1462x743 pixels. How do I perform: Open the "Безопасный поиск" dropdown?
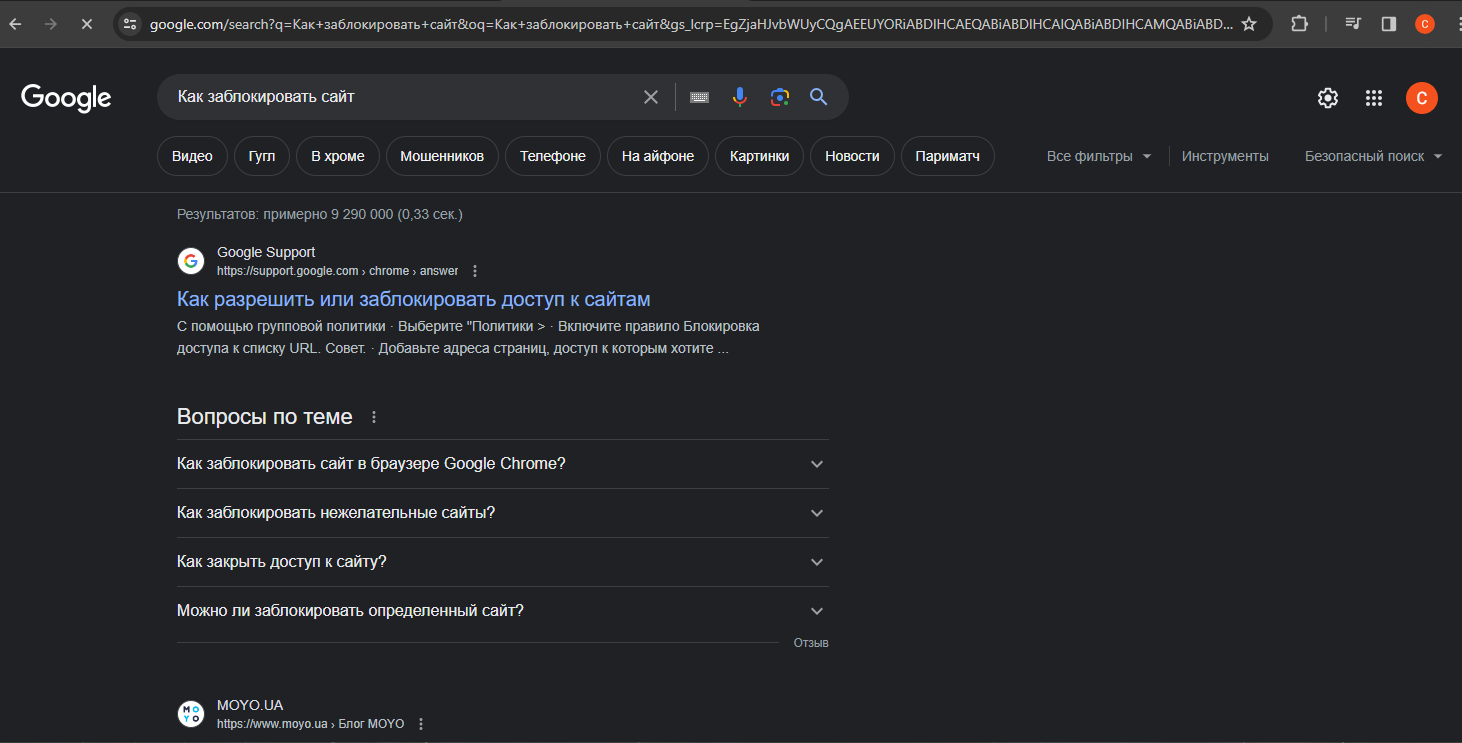[x=1373, y=156]
